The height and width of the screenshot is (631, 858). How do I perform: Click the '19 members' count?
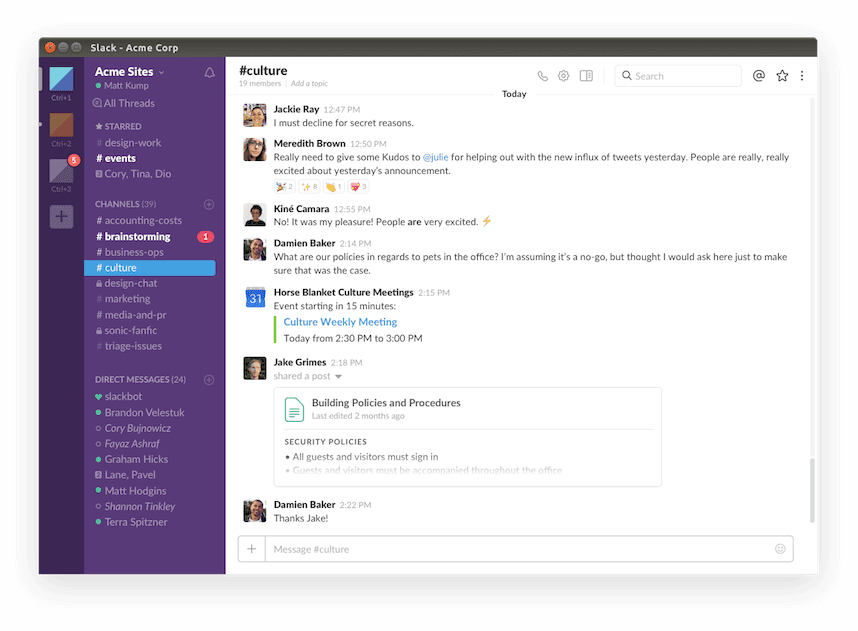click(x=260, y=84)
